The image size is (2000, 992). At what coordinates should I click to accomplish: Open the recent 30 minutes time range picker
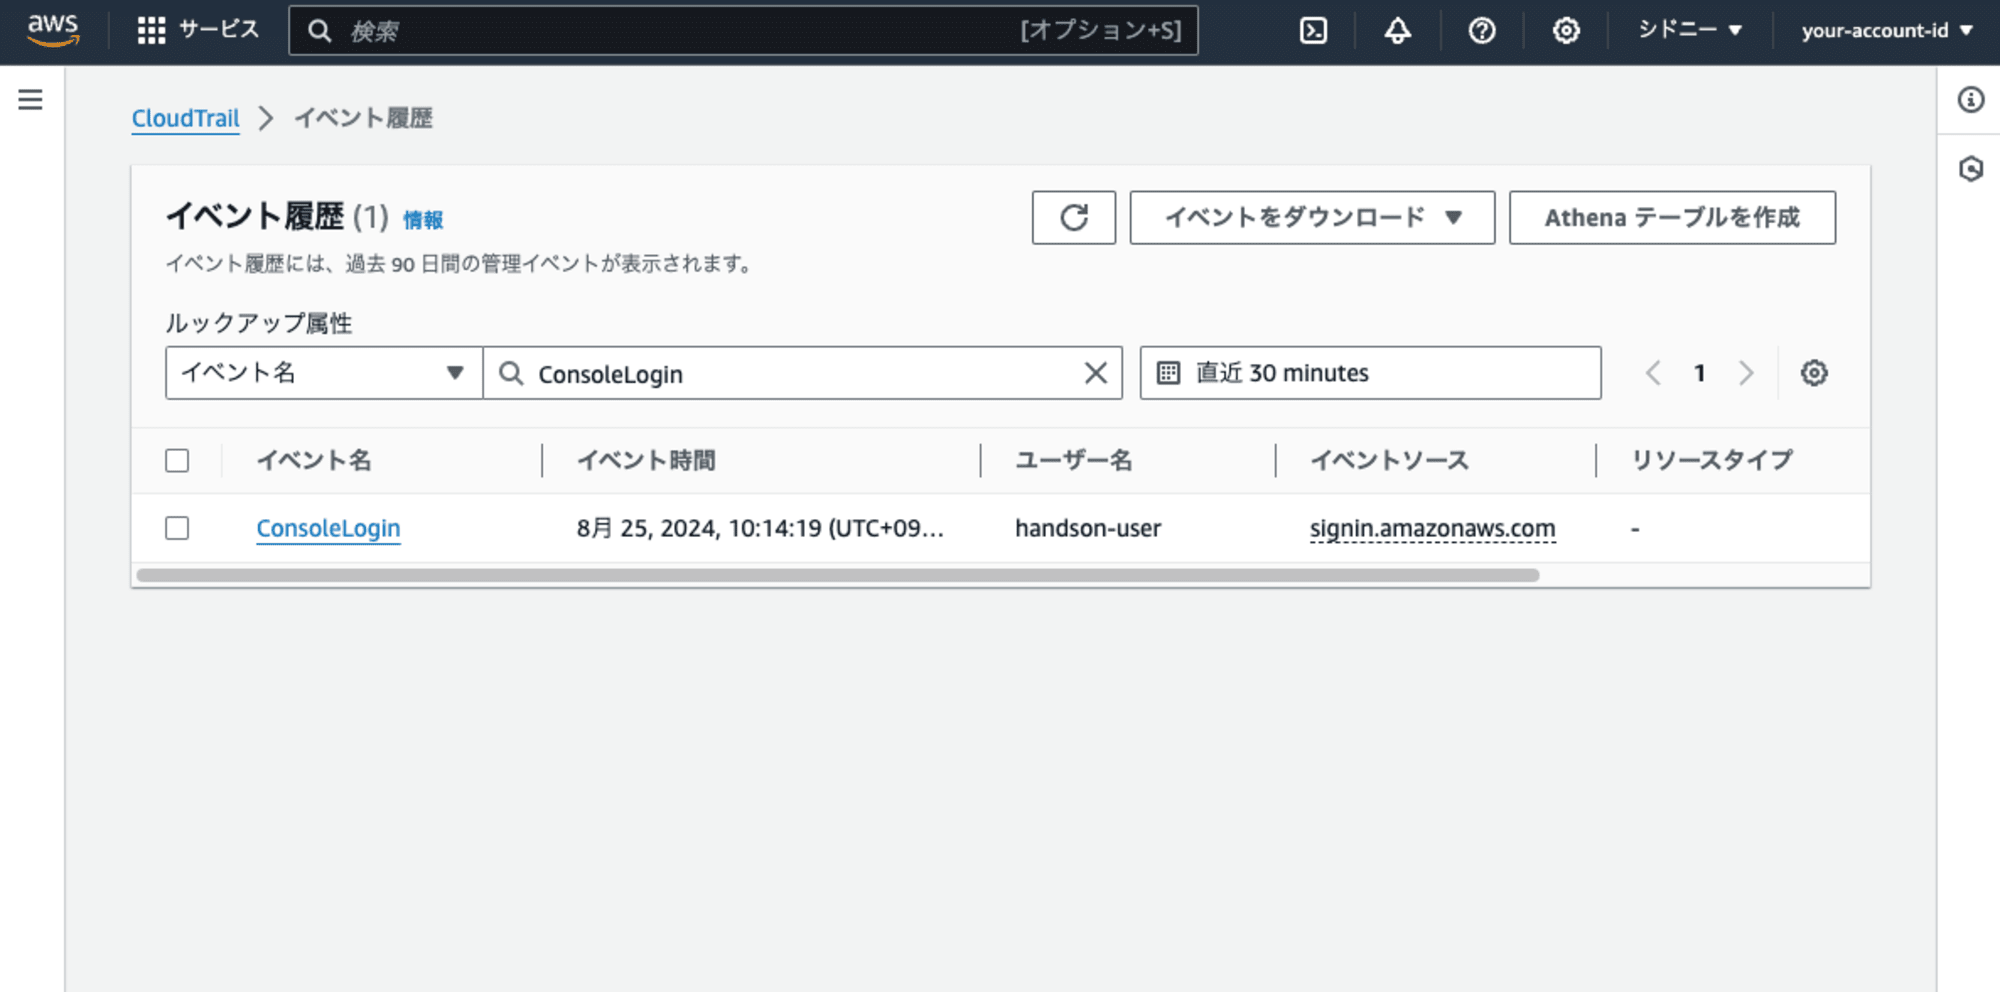pyautogui.click(x=1370, y=373)
